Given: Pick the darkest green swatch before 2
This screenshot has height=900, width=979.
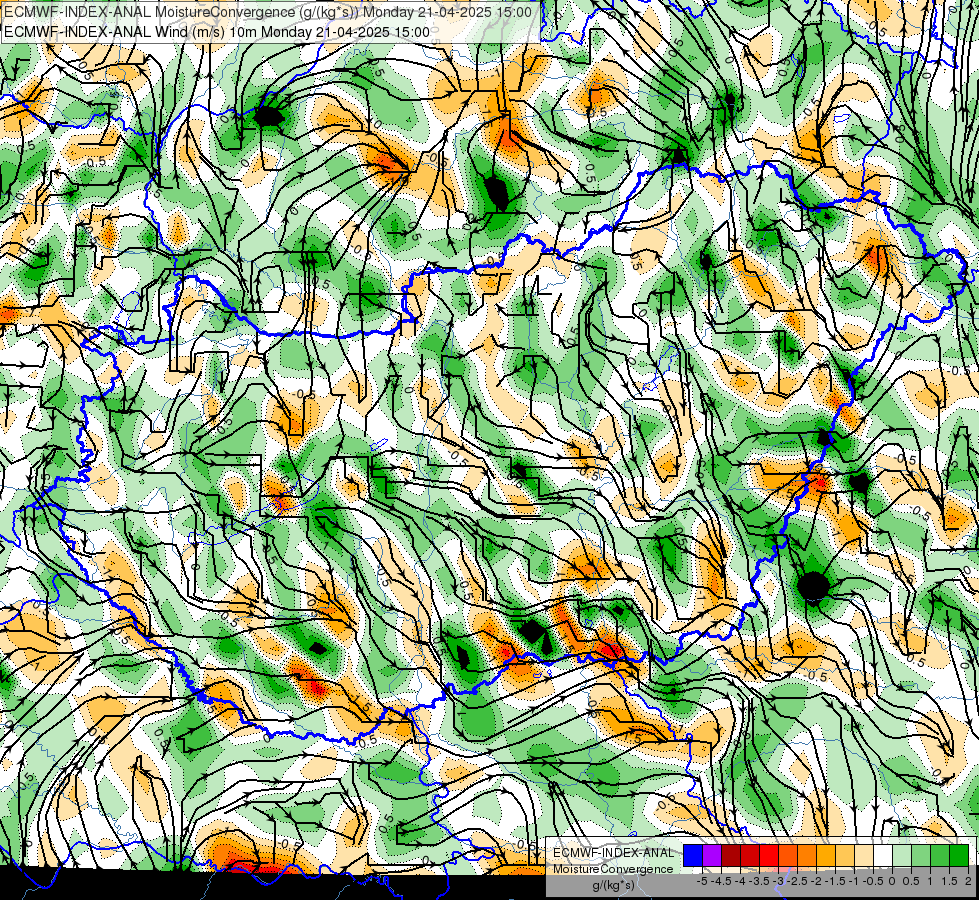Looking at the screenshot, I should click(x=959, y=855).
